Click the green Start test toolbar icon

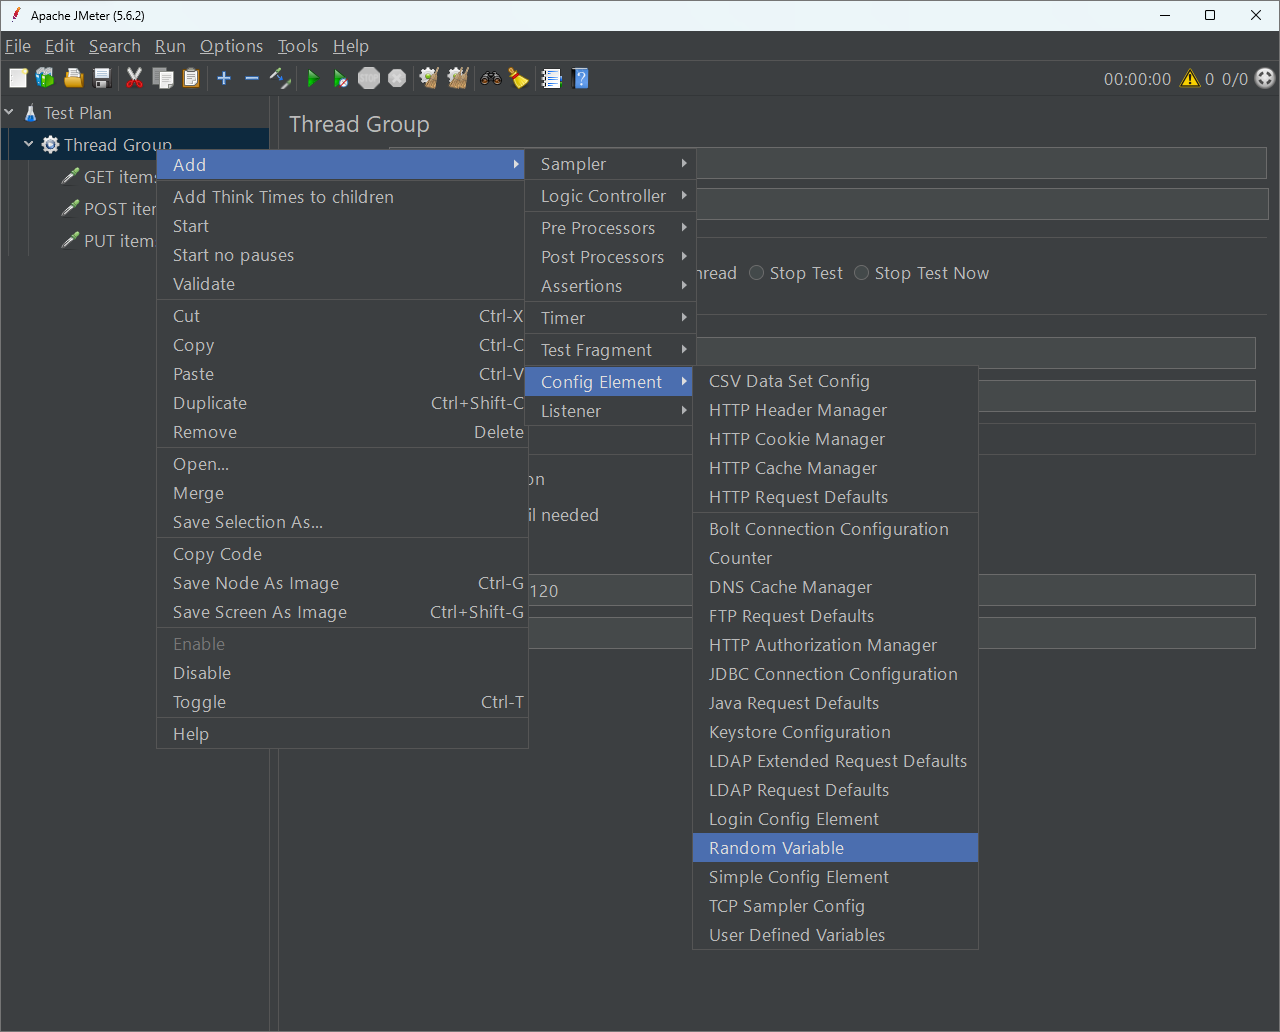pos(313,79)
